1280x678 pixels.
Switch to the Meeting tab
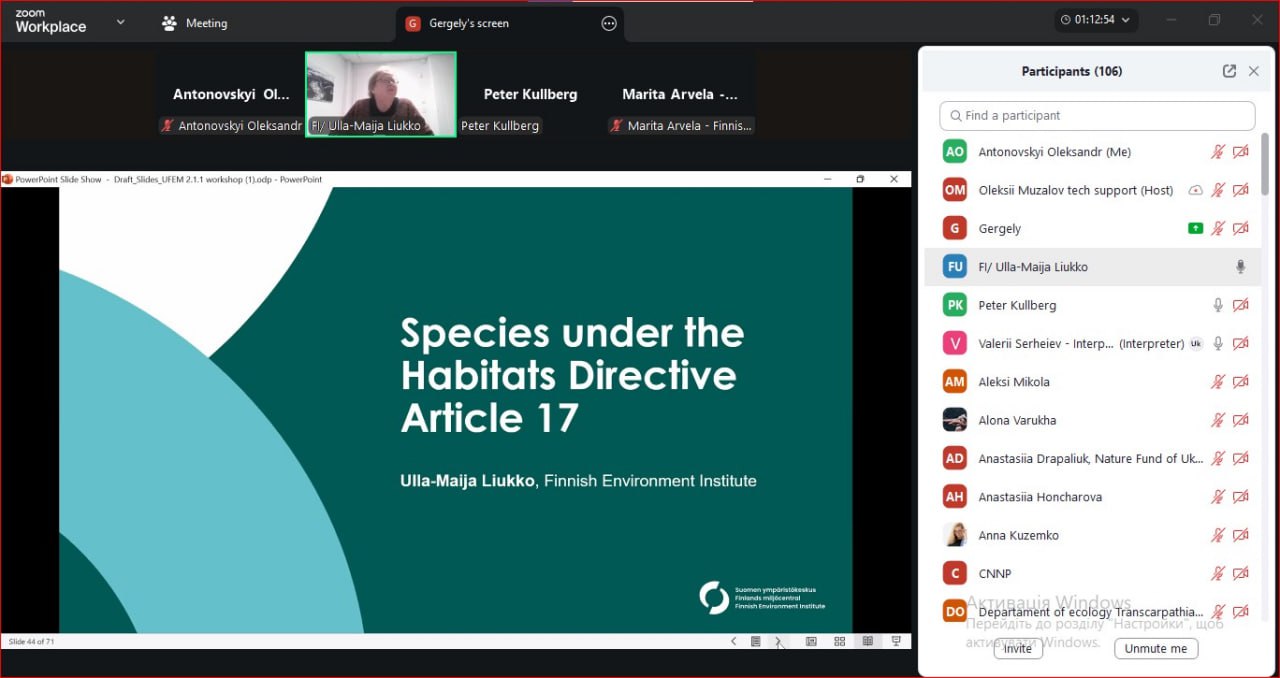tap(194, 23)
